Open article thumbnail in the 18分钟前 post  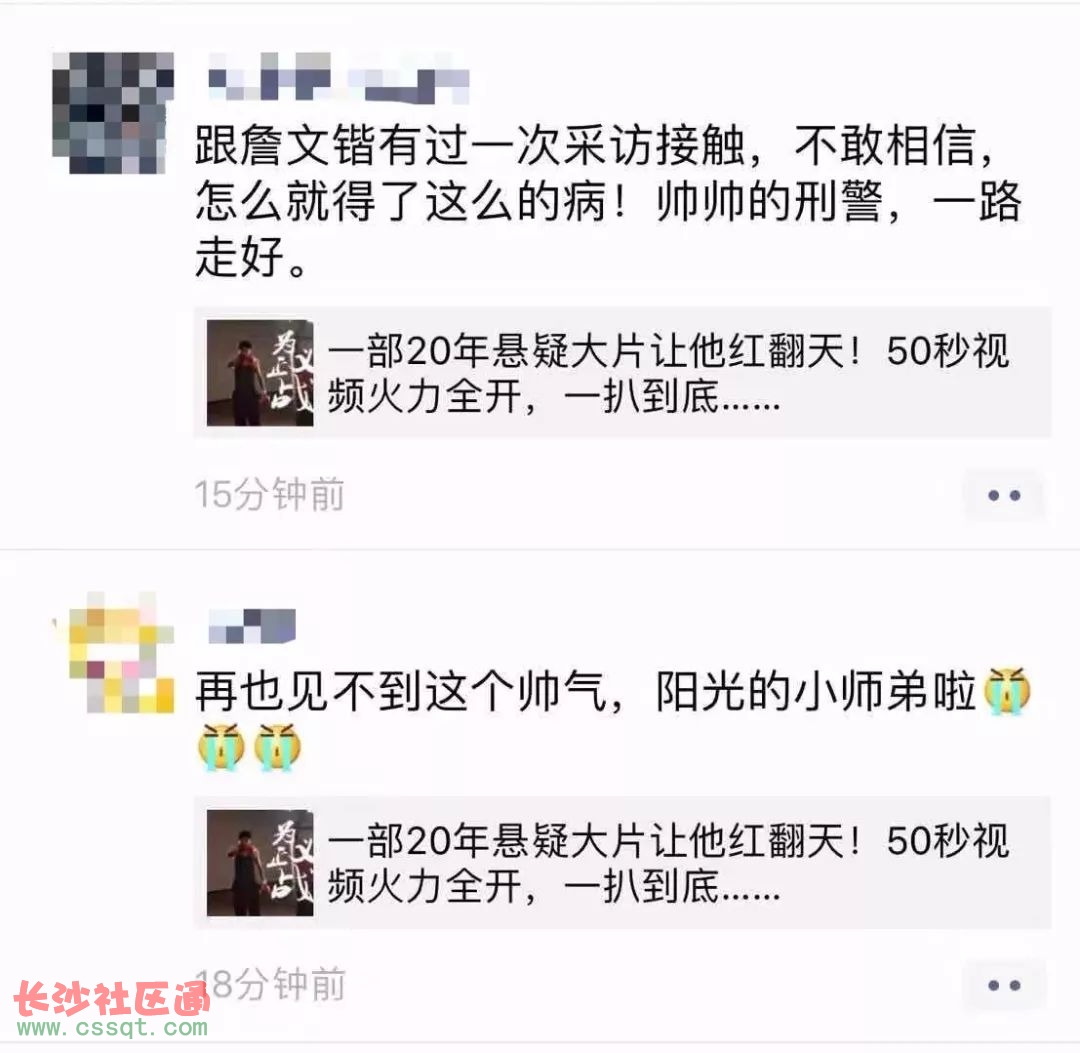[260, 863]
